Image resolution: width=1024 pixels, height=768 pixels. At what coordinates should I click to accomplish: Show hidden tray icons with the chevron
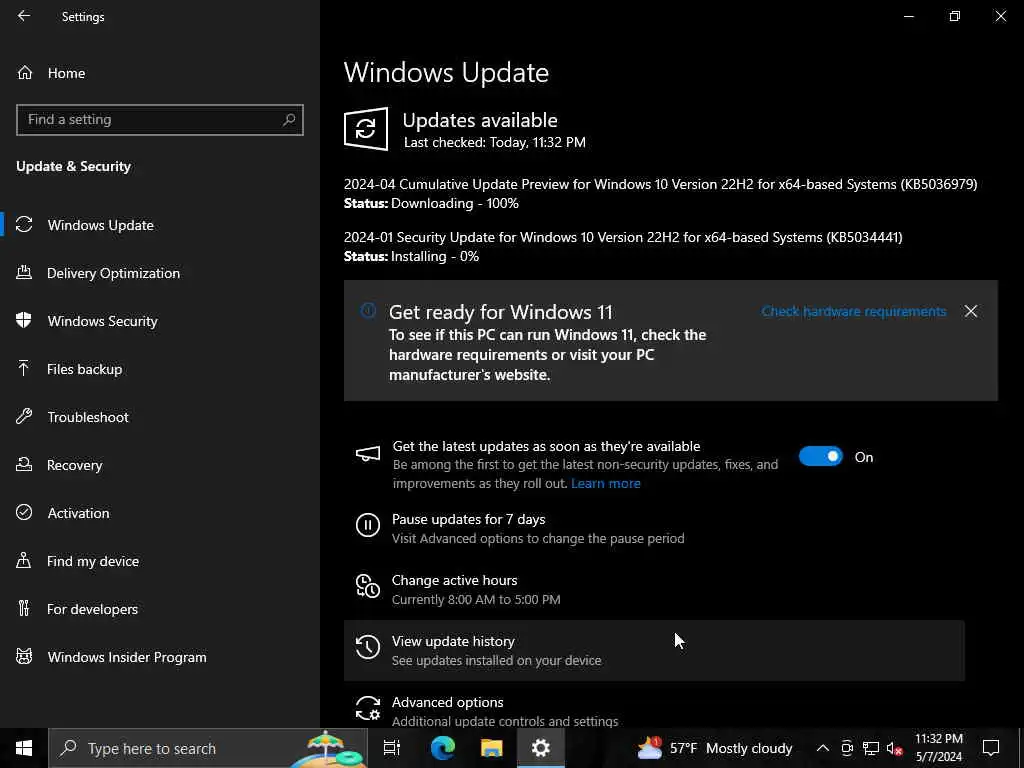pos(823,748)
